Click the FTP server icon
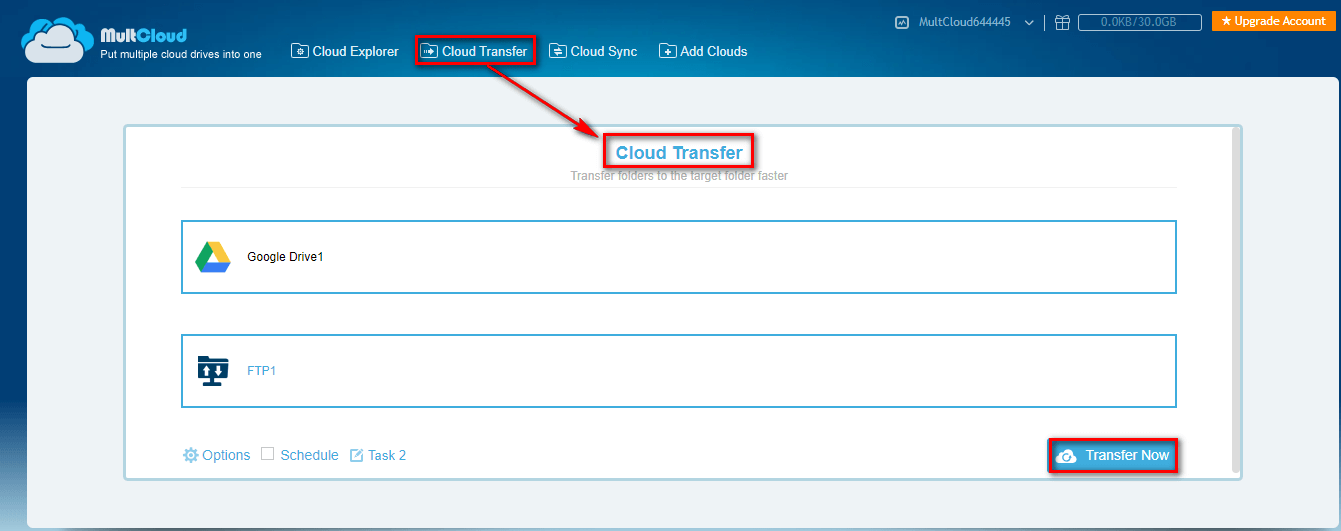Screen dimensions: 1341x531 (213, 371)
